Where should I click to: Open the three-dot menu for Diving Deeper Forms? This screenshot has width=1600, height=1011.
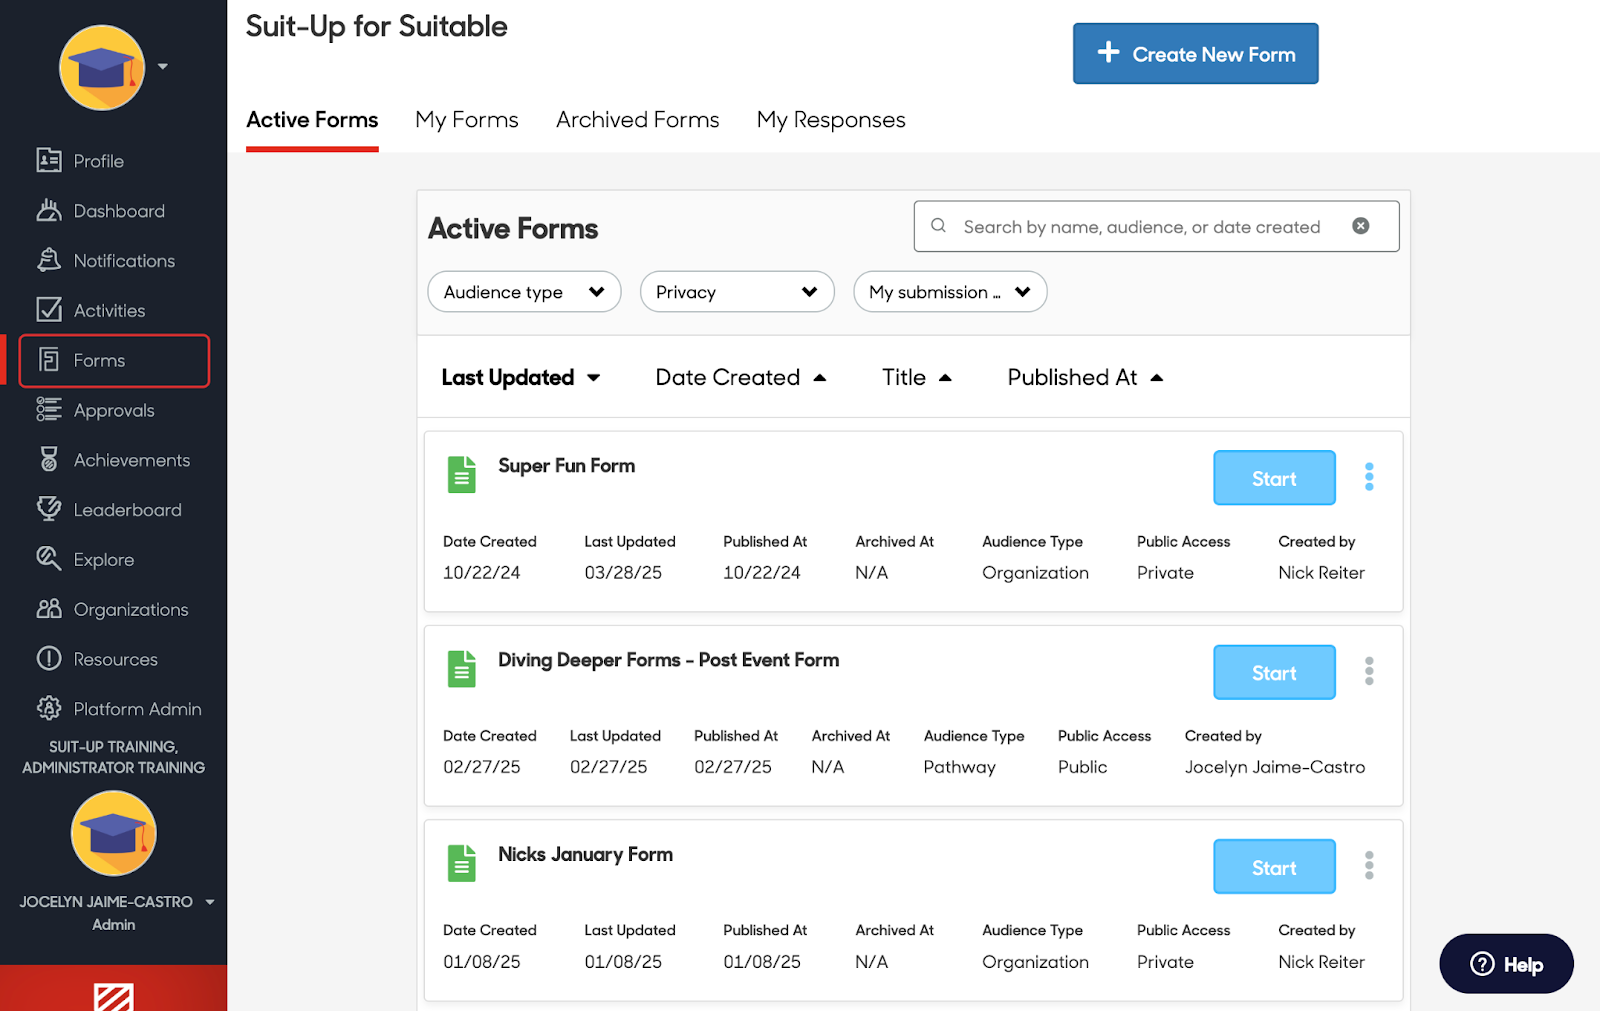click(1369, 671)
